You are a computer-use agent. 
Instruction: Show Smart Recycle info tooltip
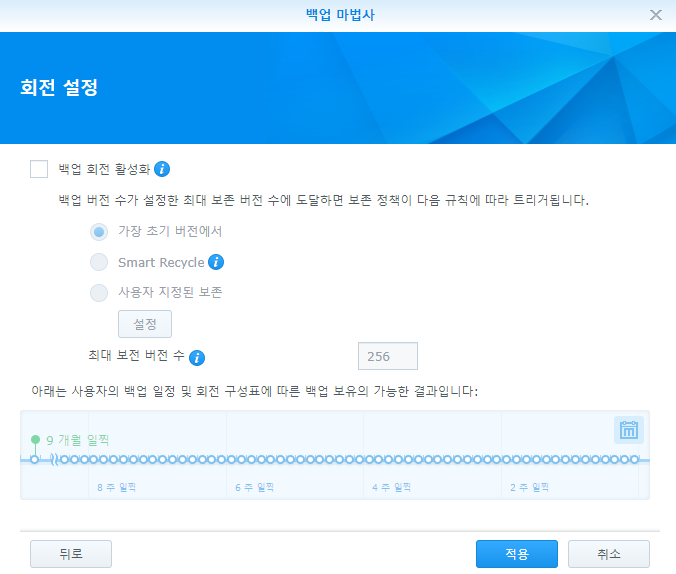[x=216, y=262]
